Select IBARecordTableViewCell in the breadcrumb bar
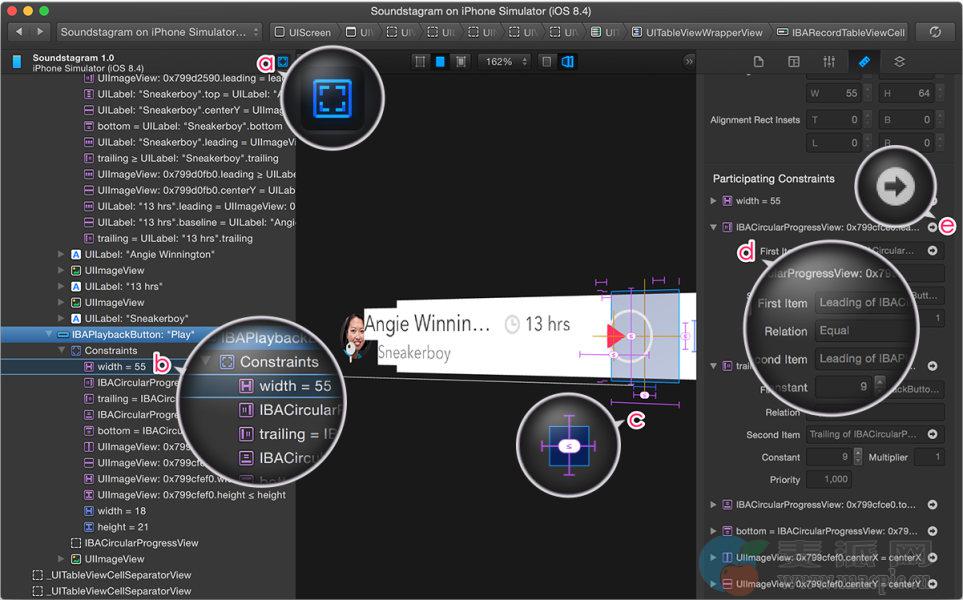 [840, 32]
